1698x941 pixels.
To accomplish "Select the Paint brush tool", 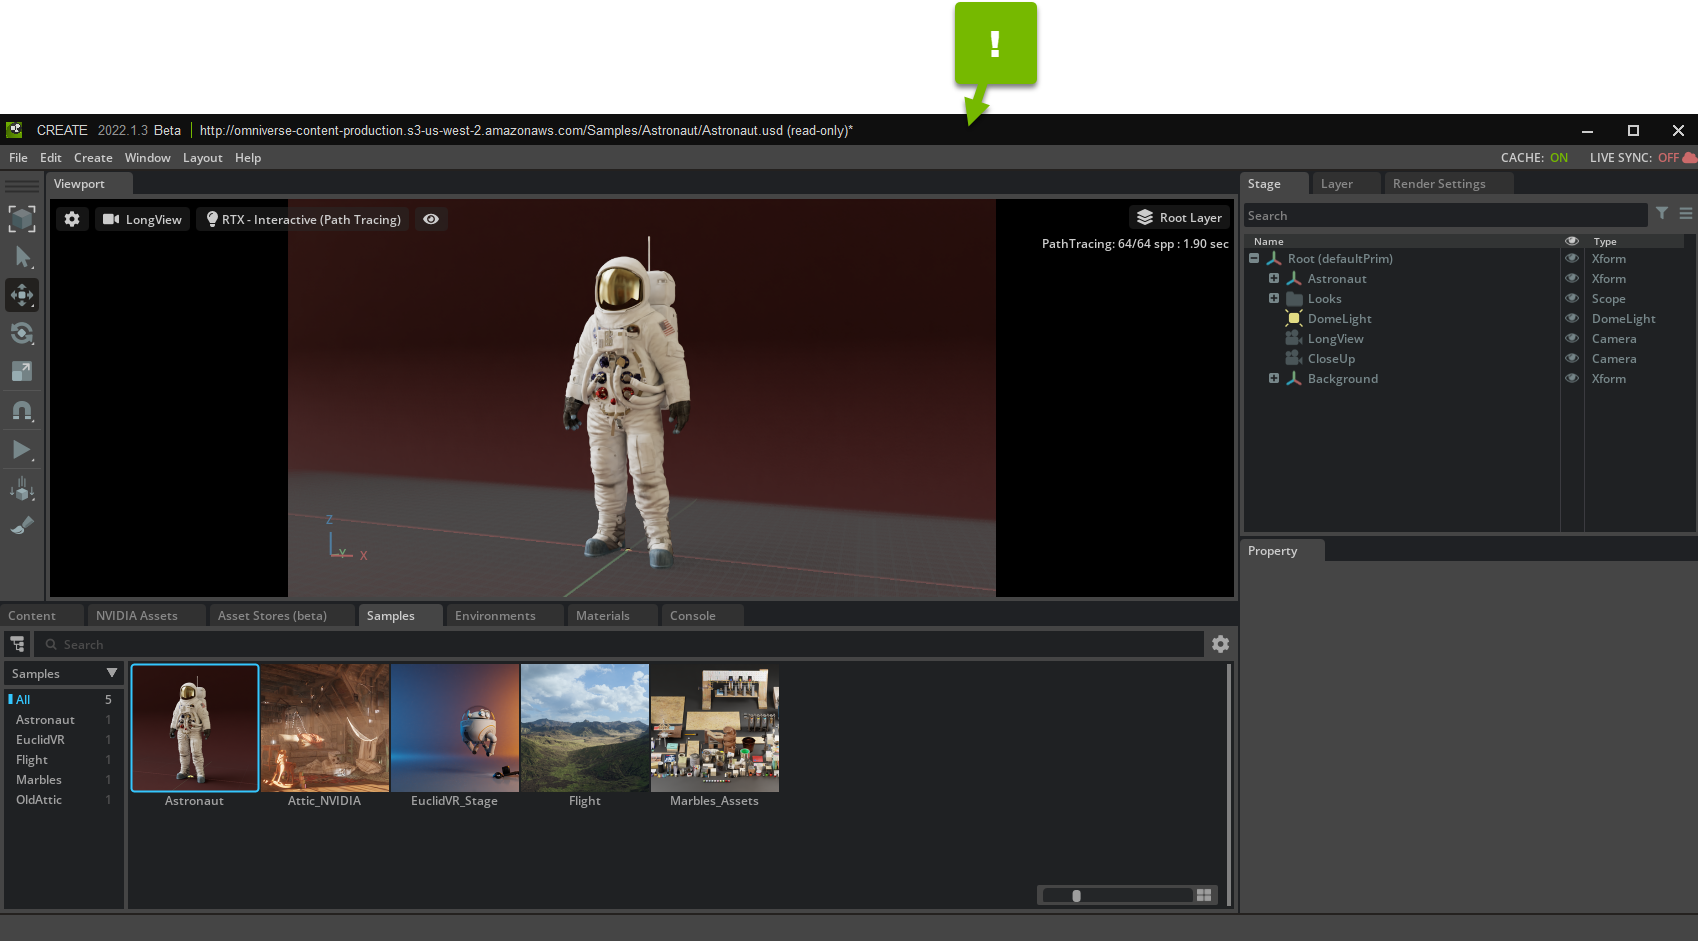I will pos(22,525).
